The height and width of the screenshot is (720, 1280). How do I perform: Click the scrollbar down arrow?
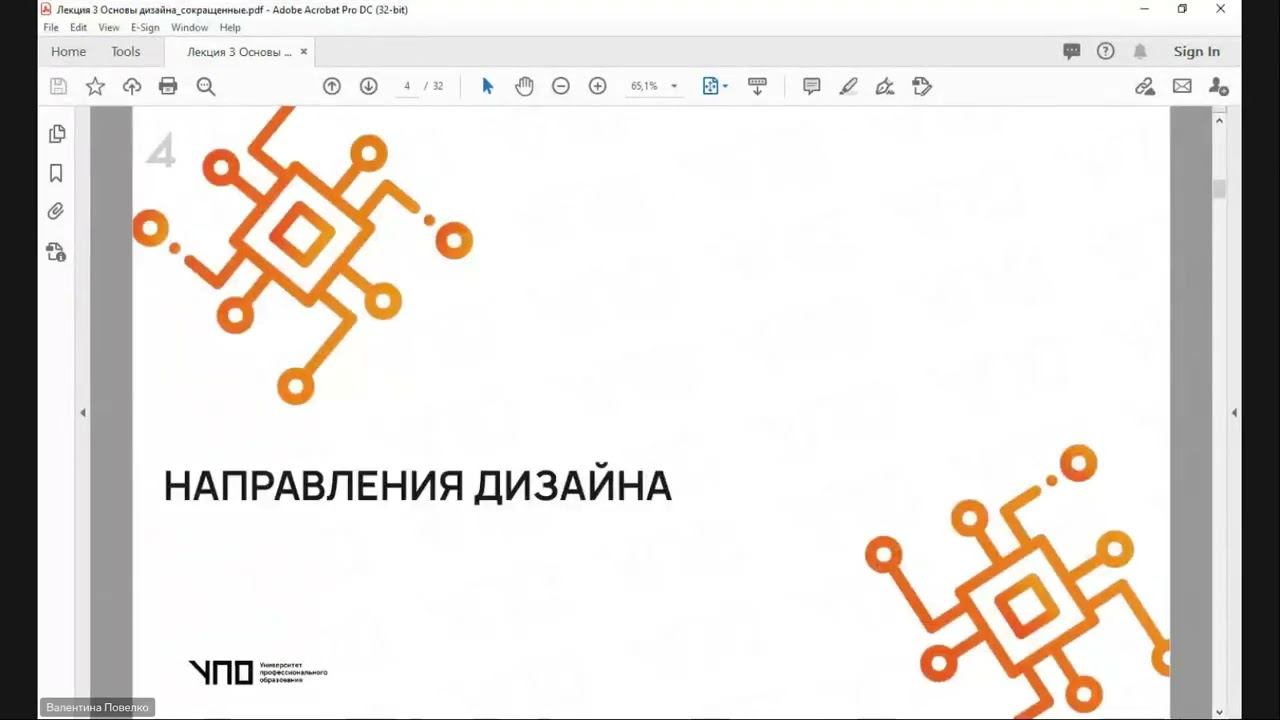(1219, 711)
